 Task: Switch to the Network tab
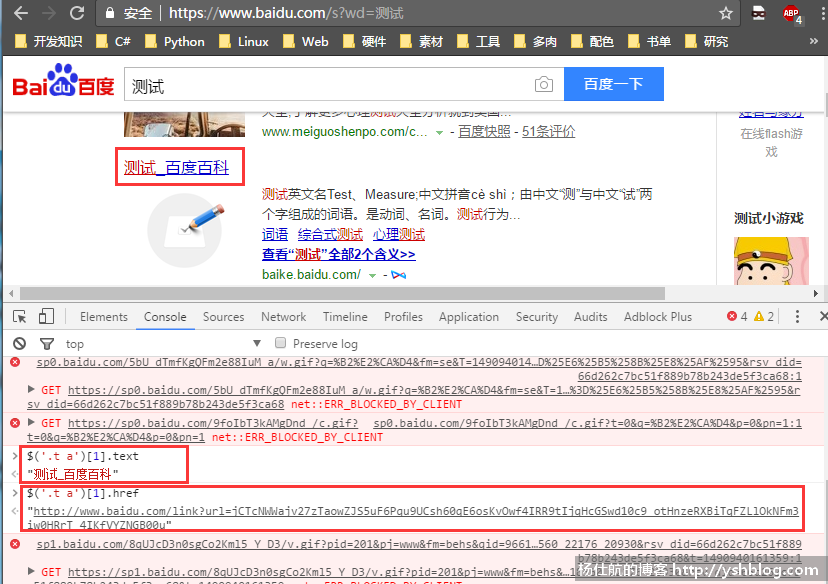284,317
